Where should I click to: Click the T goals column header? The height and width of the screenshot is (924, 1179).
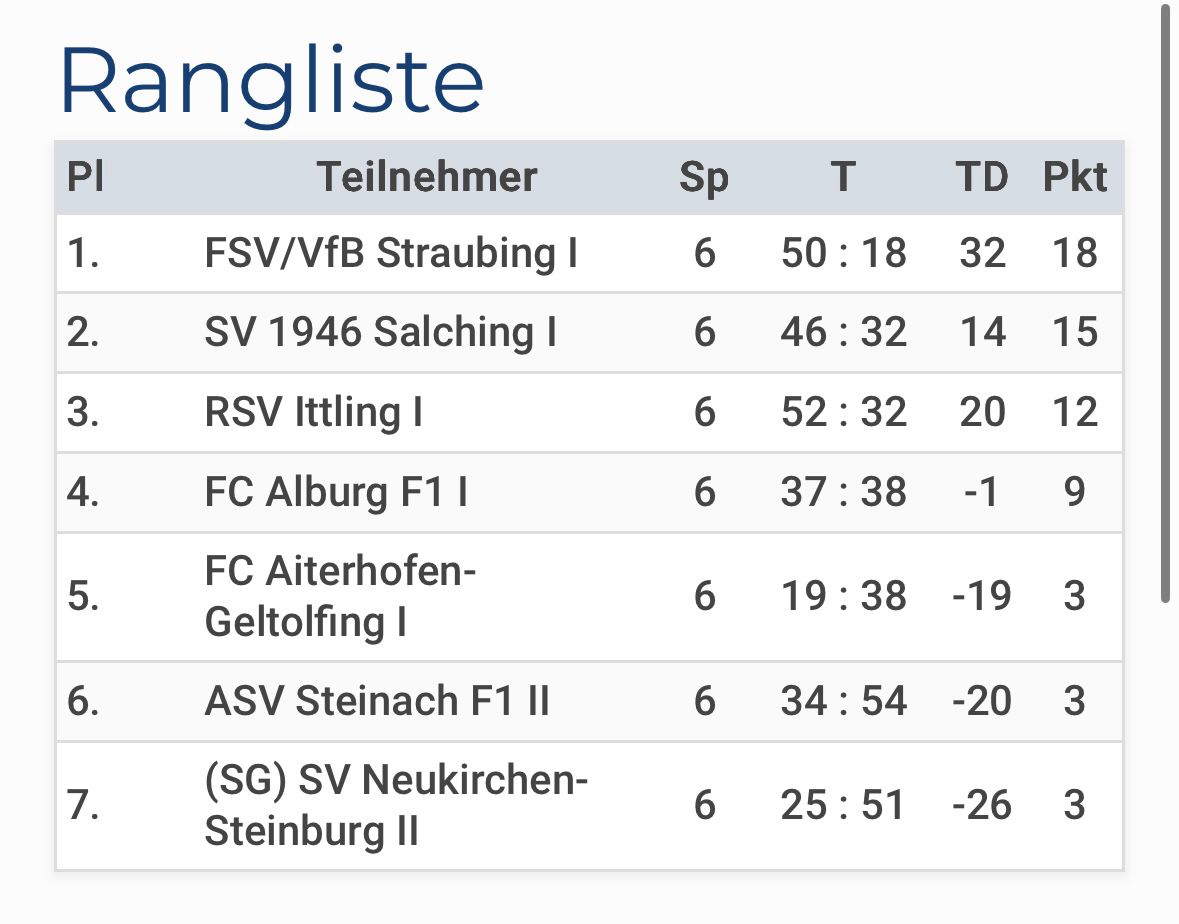point(843,177)
